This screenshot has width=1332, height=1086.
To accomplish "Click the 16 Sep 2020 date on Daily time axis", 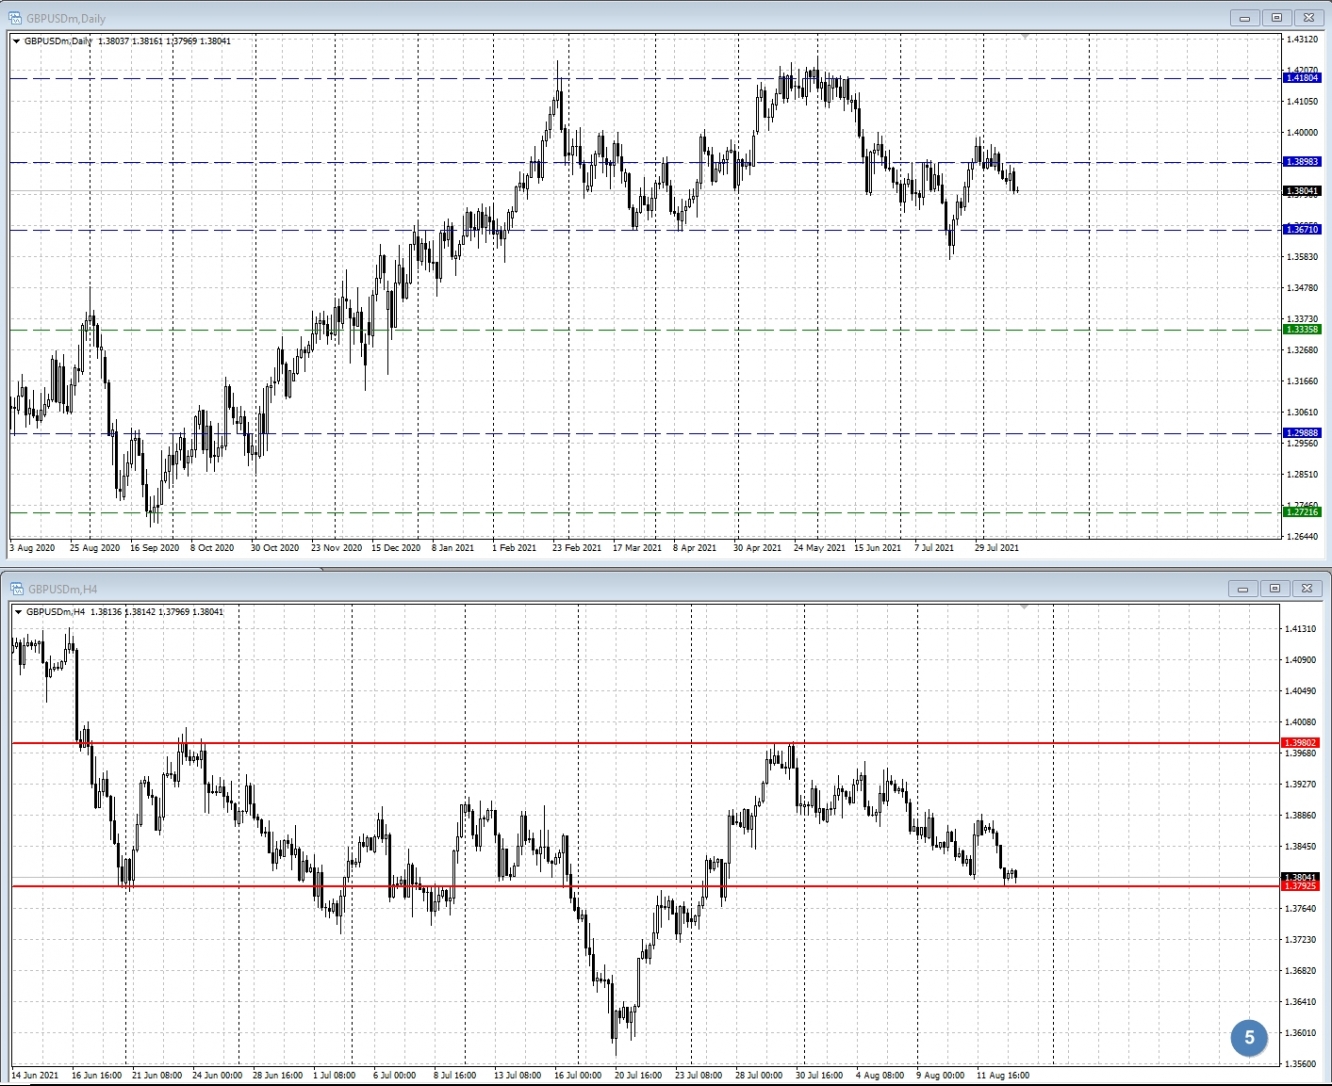I will [154, 548].
